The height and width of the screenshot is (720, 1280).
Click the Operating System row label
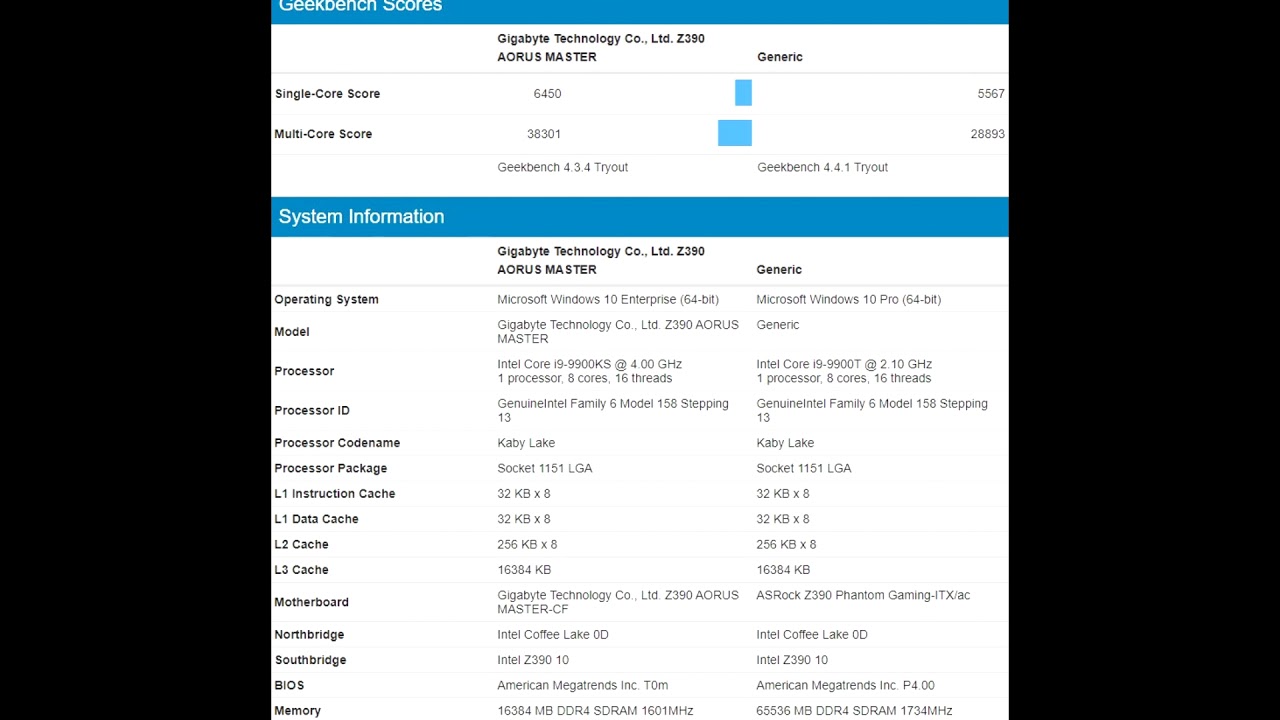326,299
